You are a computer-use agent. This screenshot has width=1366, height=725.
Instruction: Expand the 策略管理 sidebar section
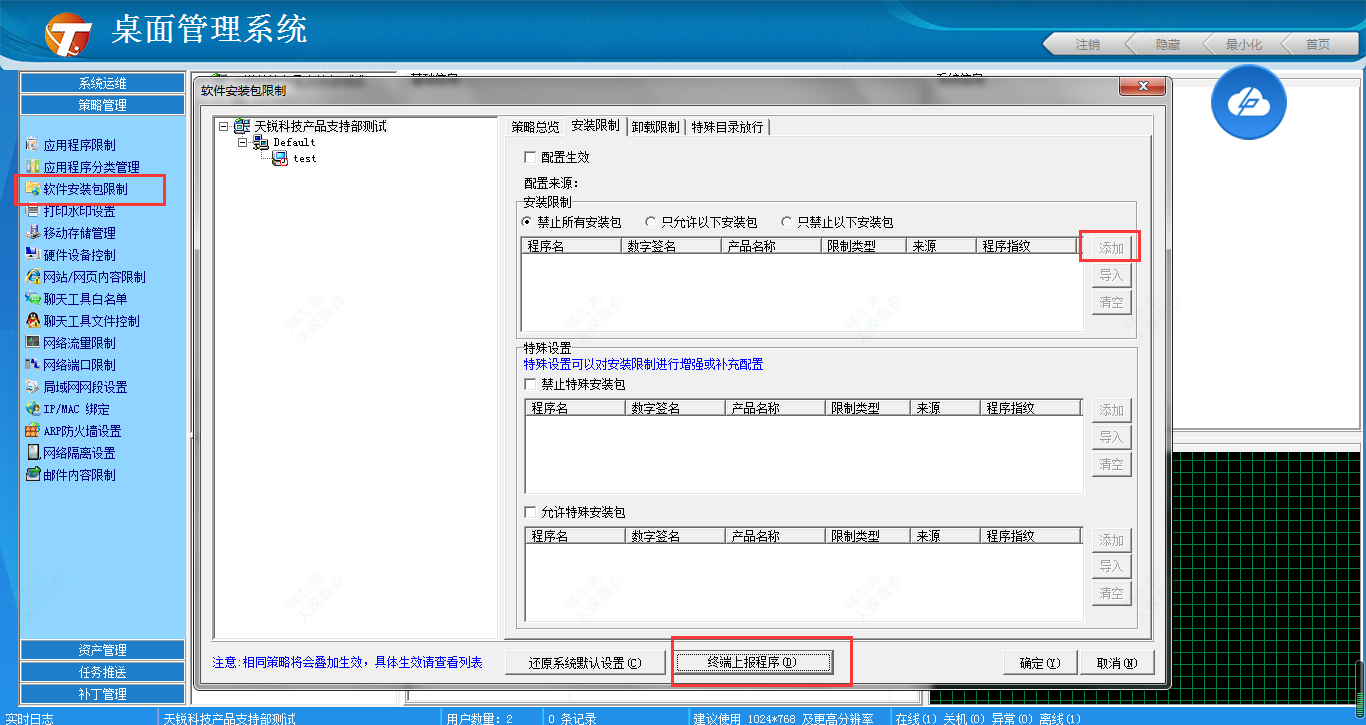pos(102,105)
